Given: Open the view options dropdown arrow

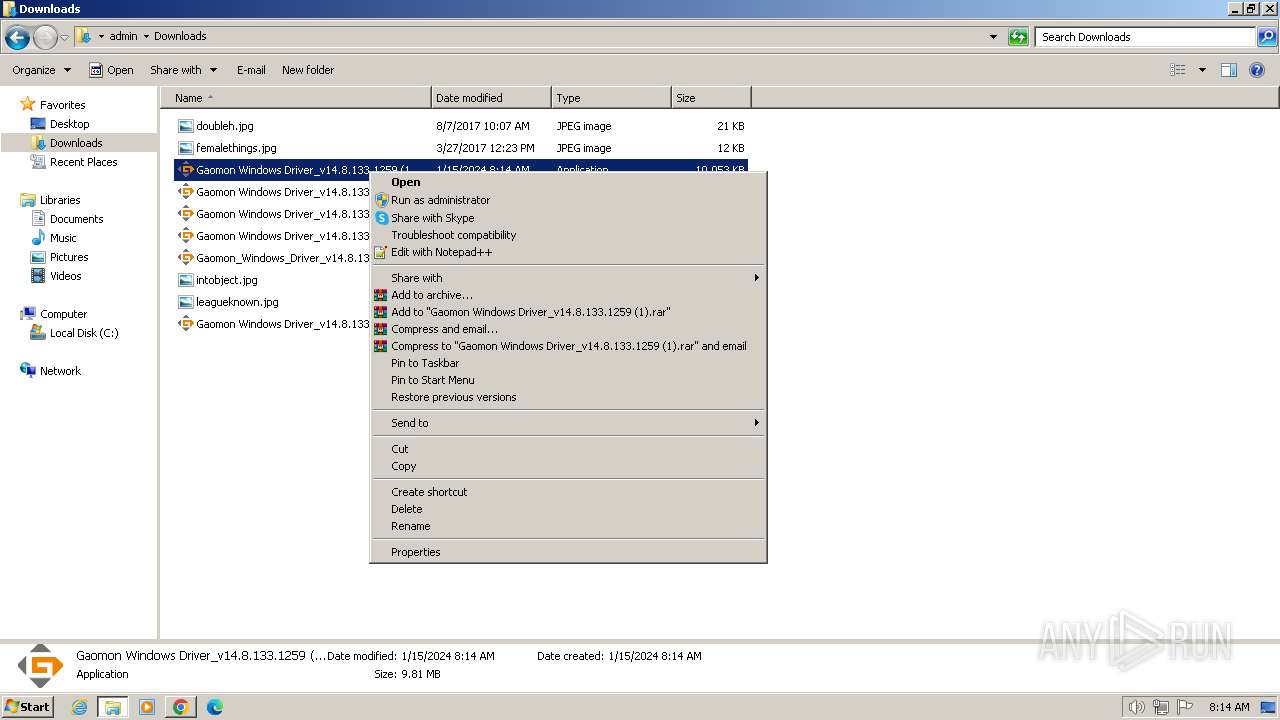Looking at the screenshot, I should [1202, 70].
